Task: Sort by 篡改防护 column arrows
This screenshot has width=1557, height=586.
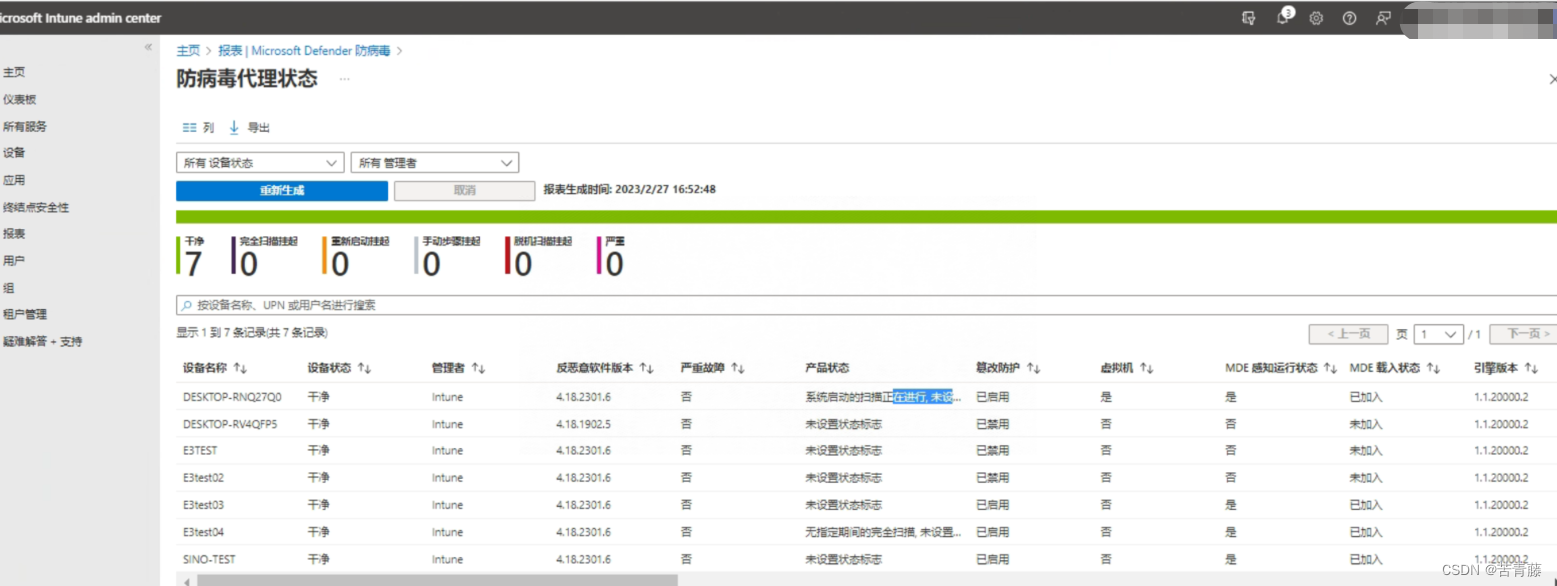Action: (x=1034, y=369)
